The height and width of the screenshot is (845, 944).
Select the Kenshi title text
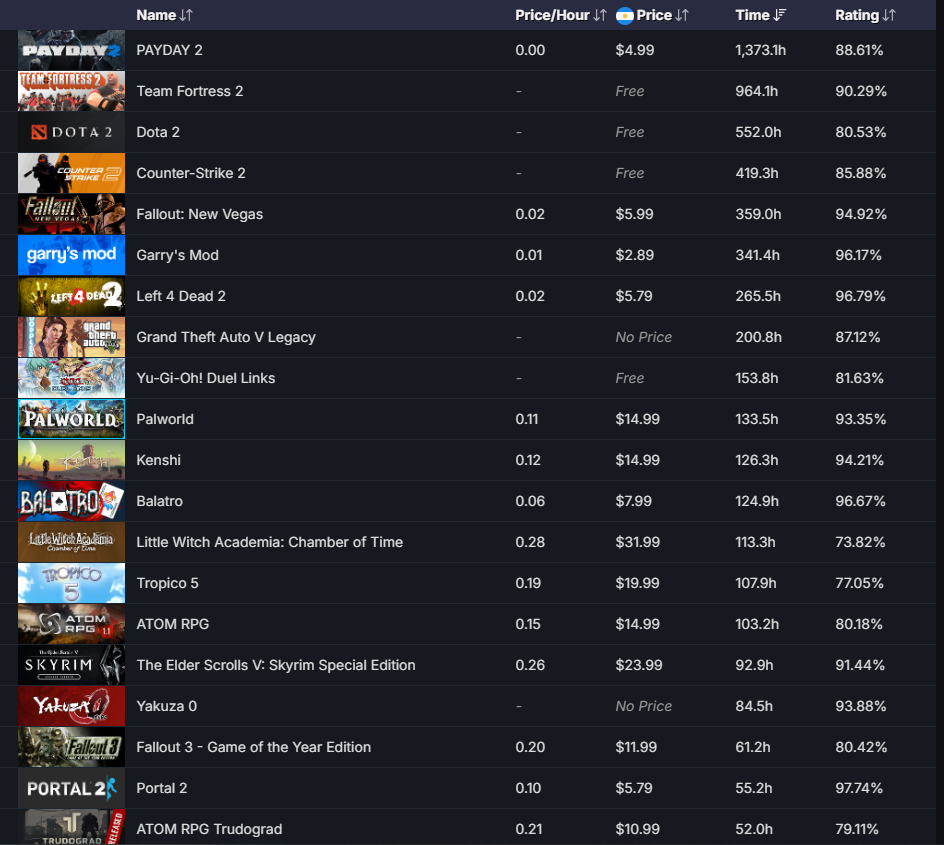click(158, 460)
